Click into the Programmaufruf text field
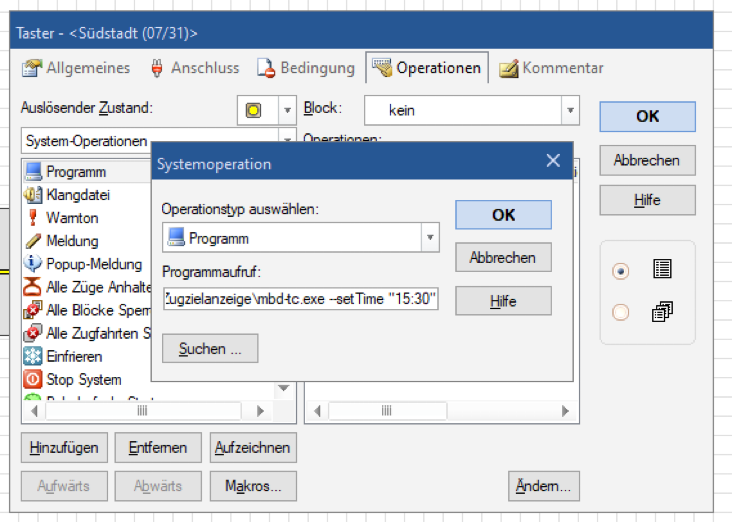Image resolution: width=732 pixels, height=522 pixels. coord(301,299)
